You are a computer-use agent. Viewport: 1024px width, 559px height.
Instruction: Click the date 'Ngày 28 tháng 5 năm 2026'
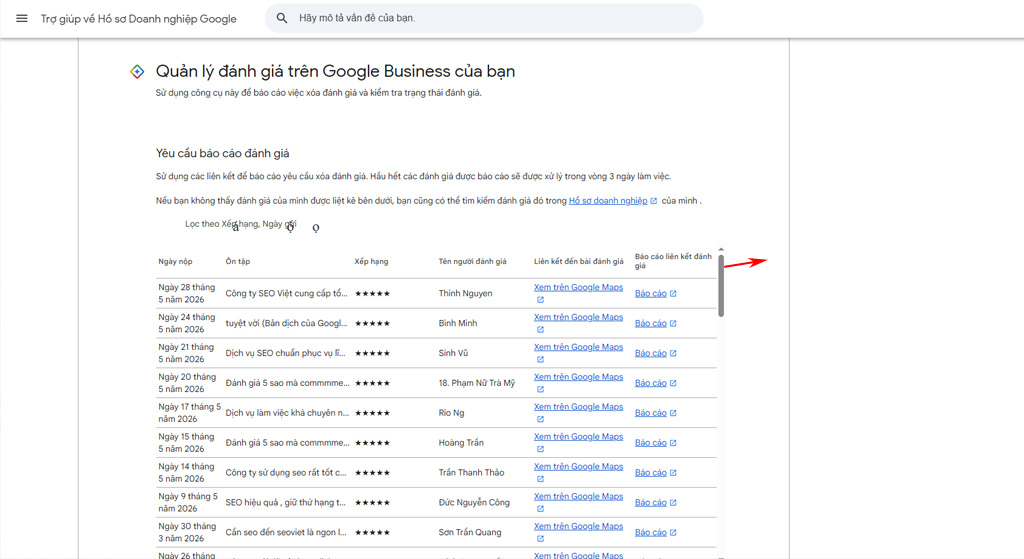coord(187,293)
